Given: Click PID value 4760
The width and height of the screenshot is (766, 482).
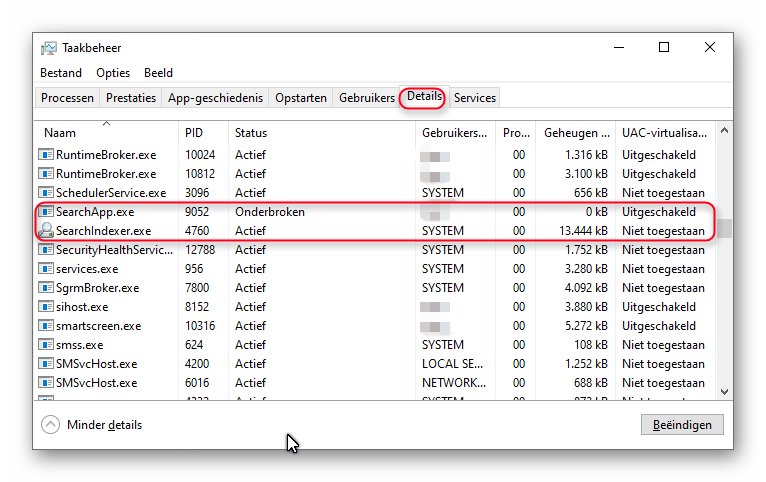Looking at the screenshot, I should click(197, 231).
